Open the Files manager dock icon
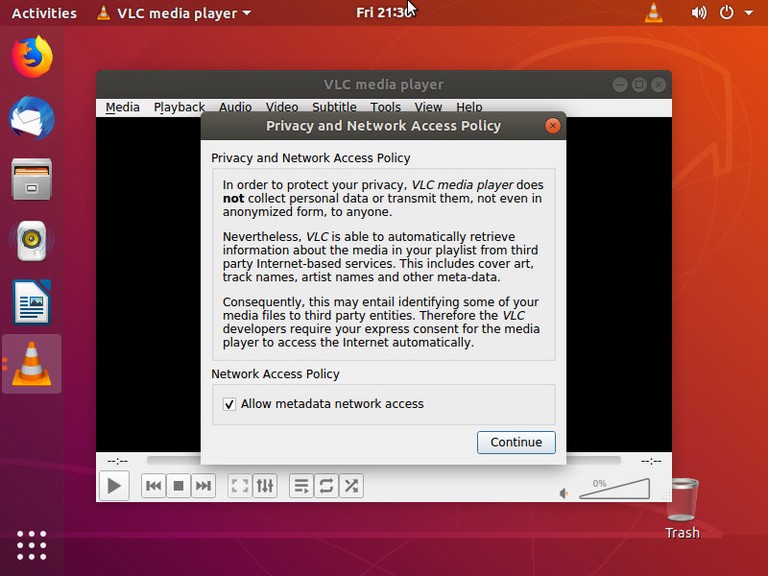Image resolution: width=768 pixels, height=576 pixels. pyautogui.click(x=32, y=179)
